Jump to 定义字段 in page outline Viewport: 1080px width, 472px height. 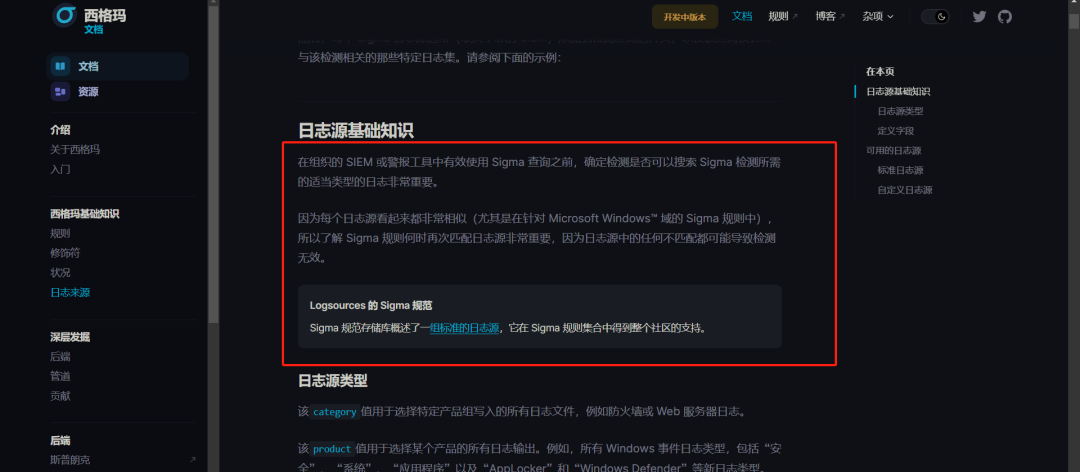tap(895, 130)
